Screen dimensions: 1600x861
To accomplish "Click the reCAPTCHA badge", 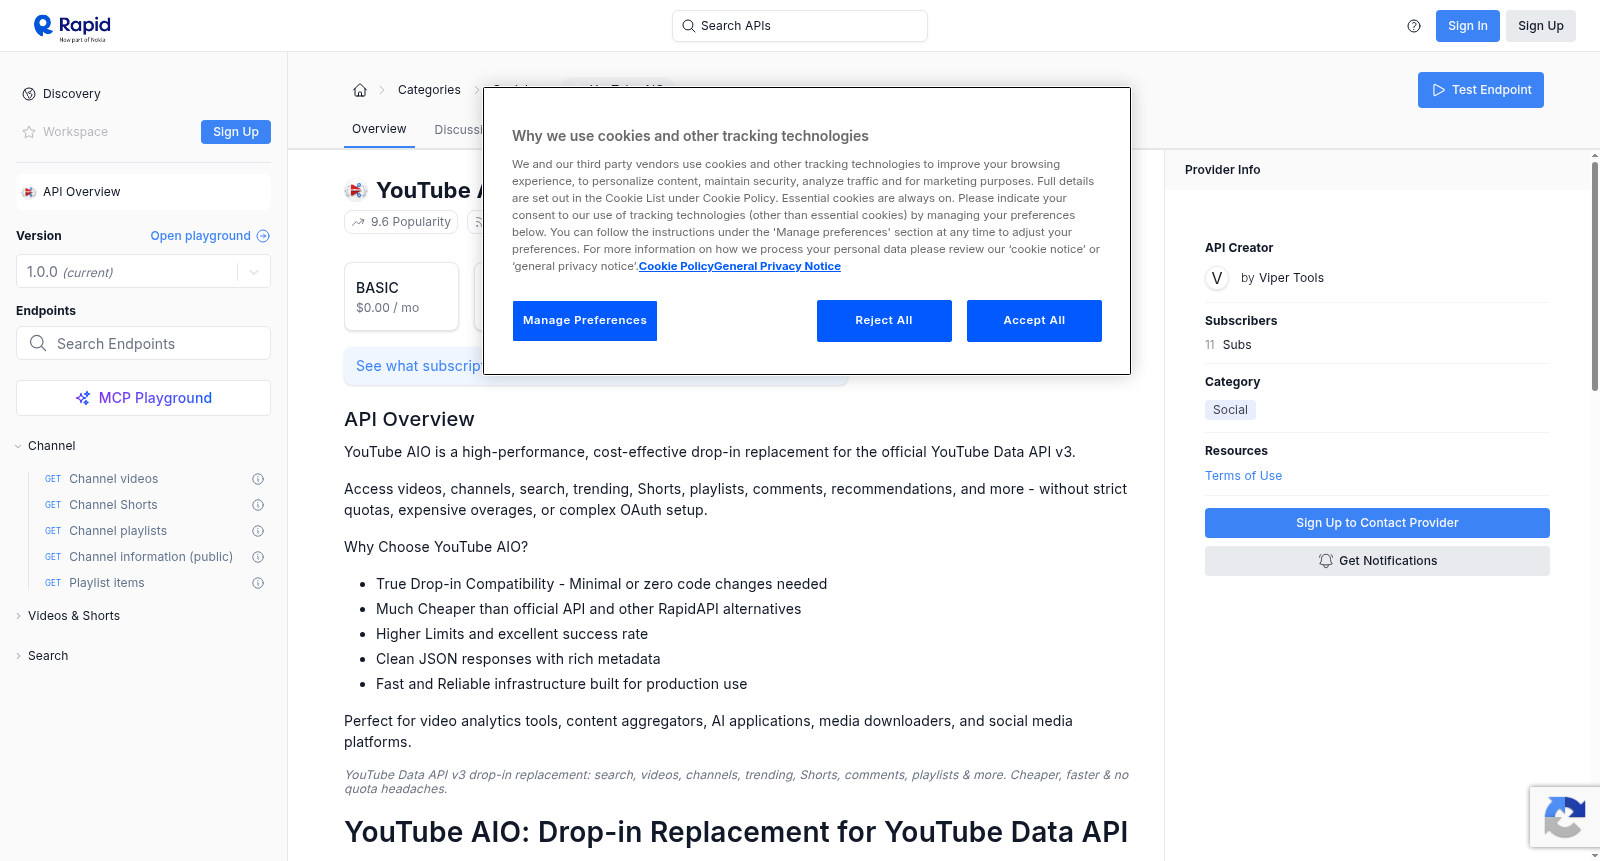I will pos(1565,817).
